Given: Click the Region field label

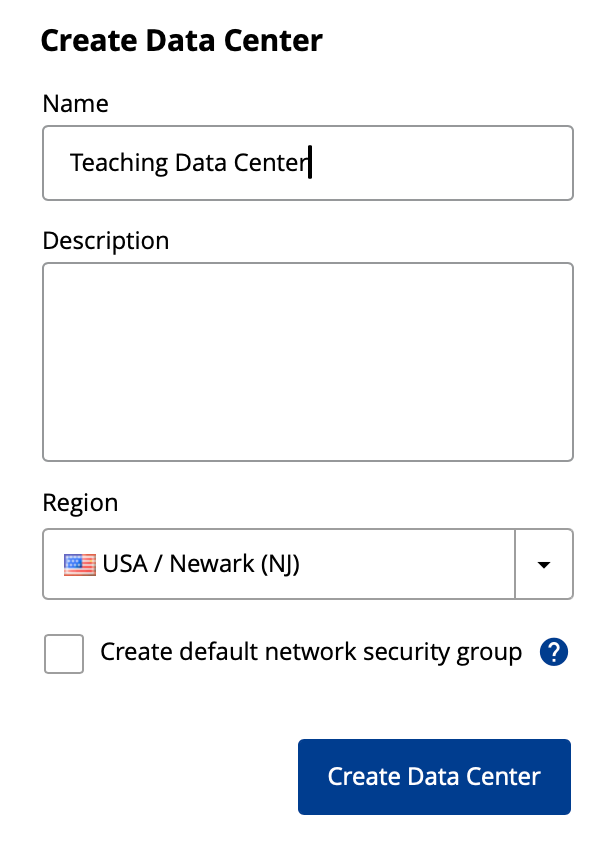Looking at the screenshot, I should point(80,503).
